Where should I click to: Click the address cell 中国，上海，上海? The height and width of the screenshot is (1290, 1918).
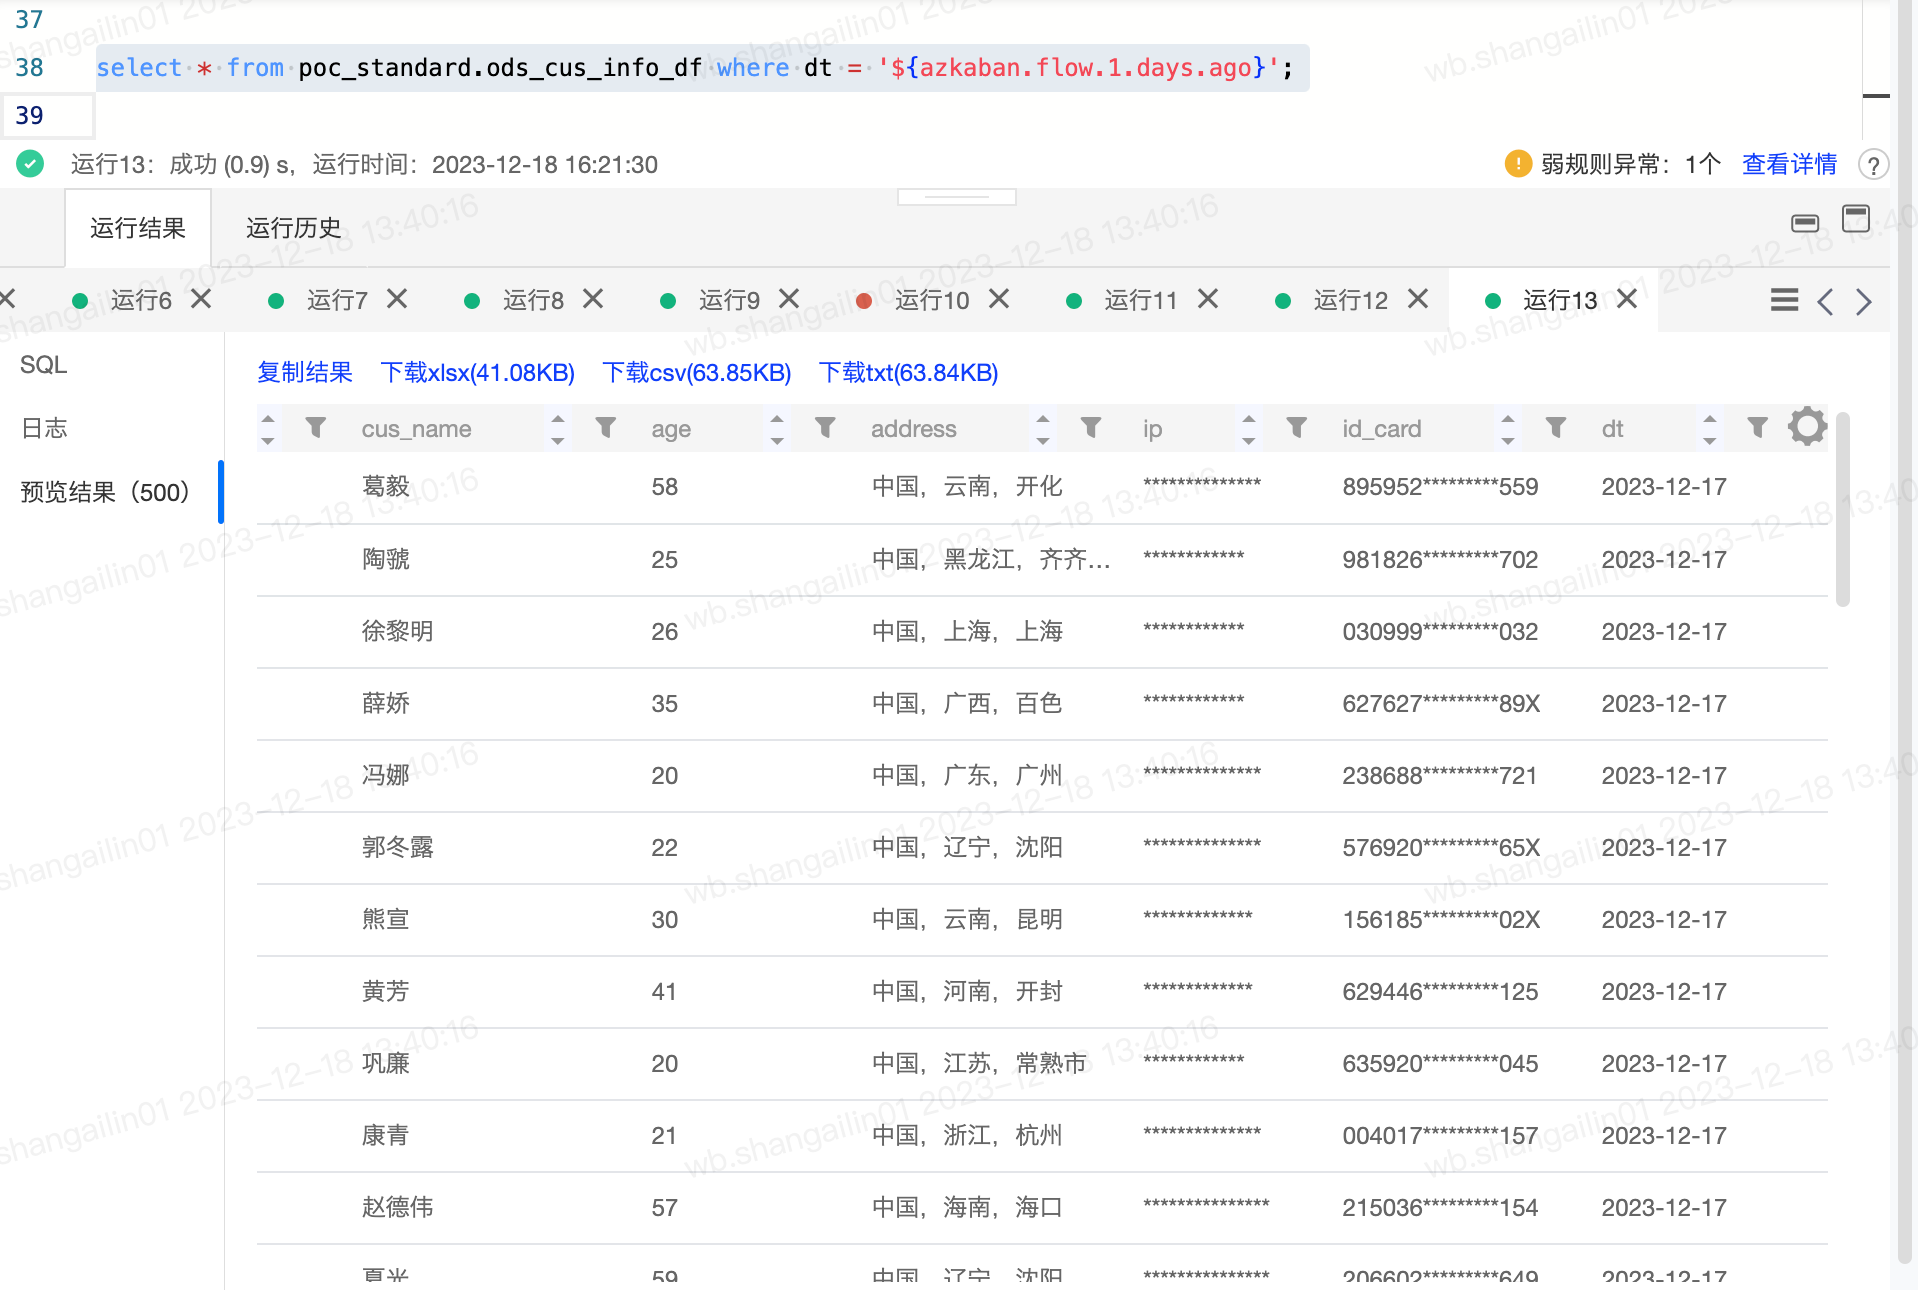click(967, 631)
